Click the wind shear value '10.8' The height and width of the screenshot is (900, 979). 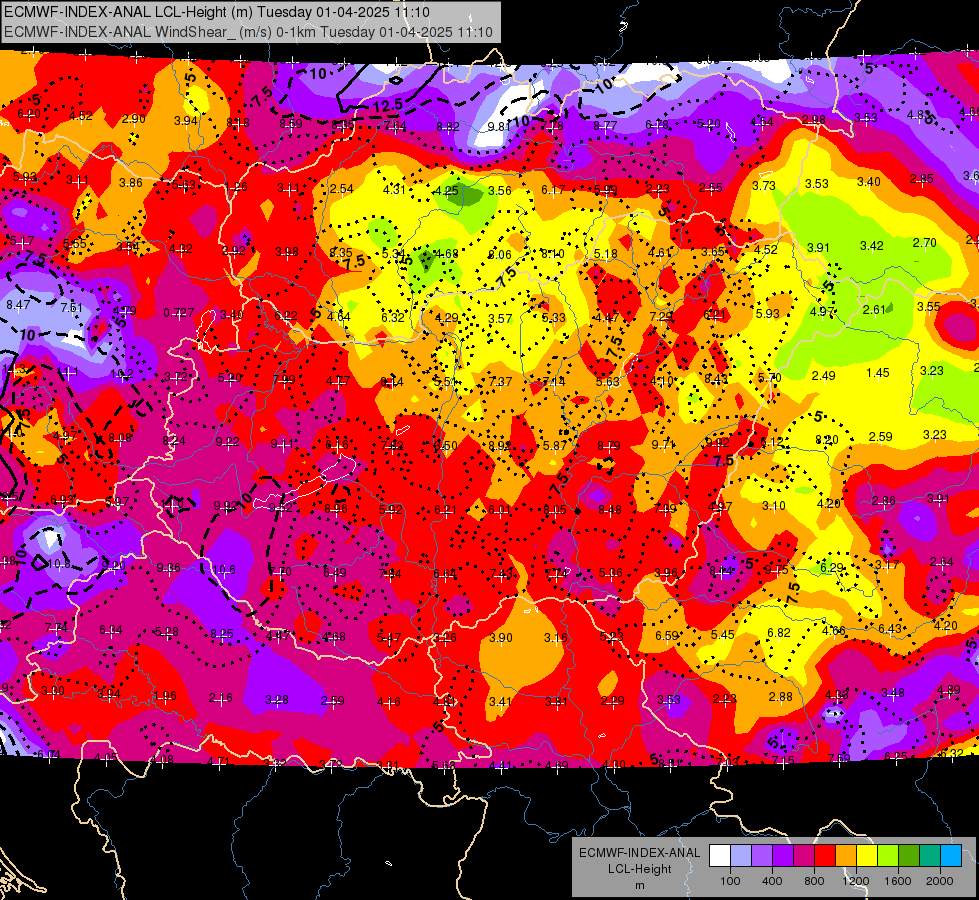pos(59,564)
